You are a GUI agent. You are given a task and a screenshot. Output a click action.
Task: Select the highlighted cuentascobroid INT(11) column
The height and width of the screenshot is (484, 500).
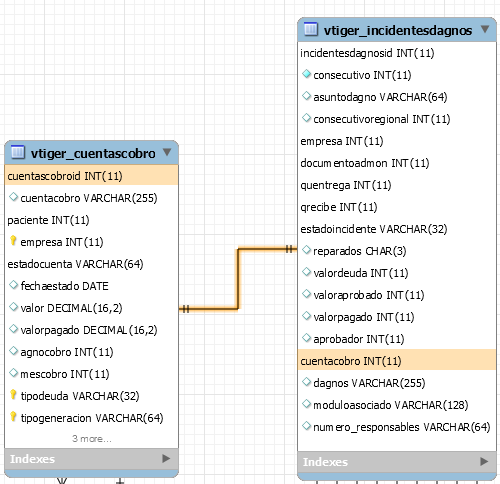(91, 176)
